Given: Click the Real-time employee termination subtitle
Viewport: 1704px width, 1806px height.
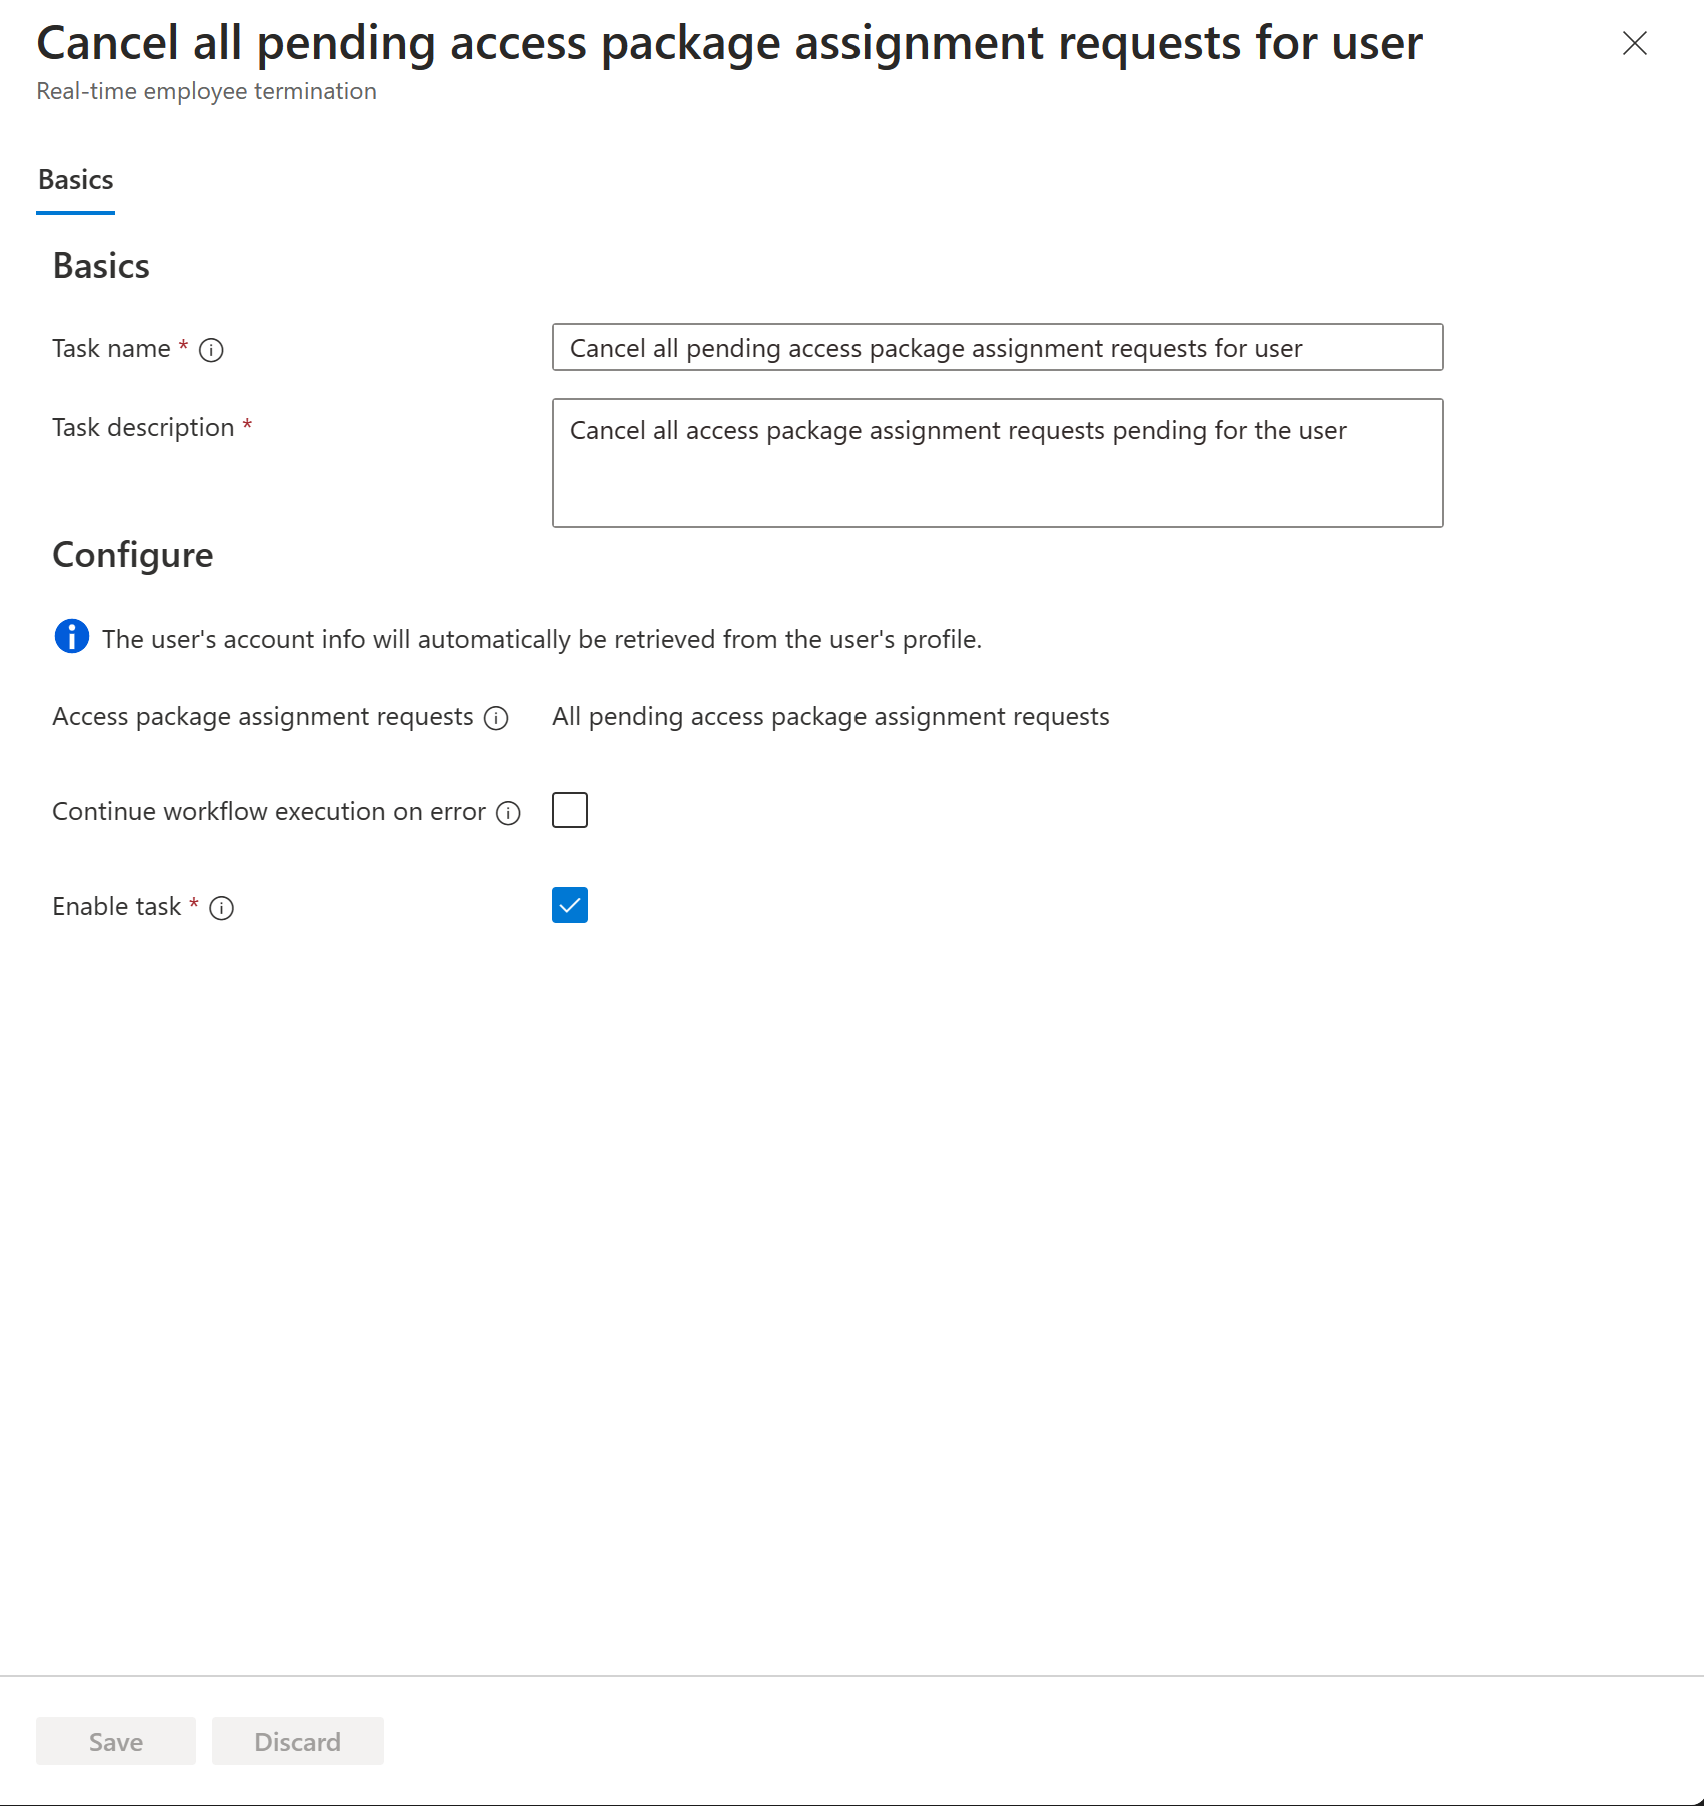Looking at the screenshot, I should 206,91.
